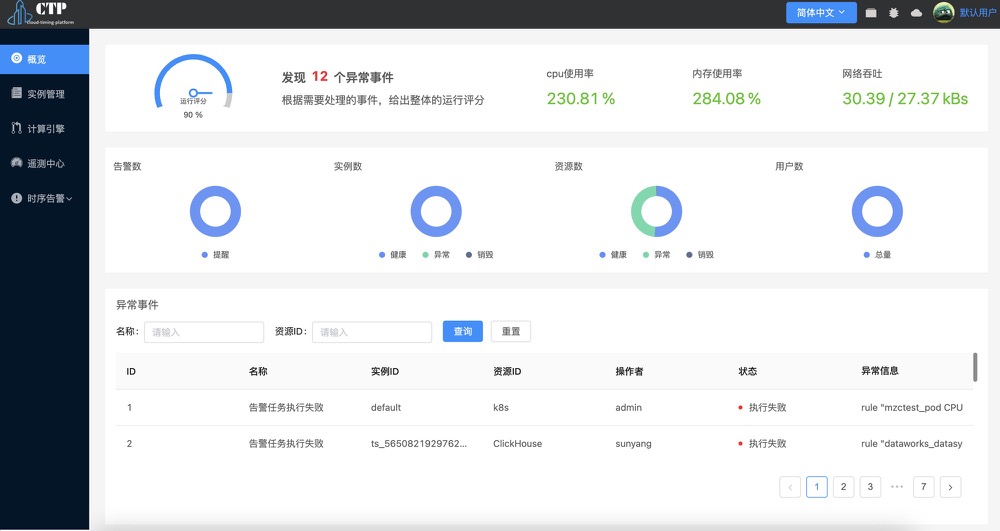Select page 1 in pagination
This screenshot has height=531, width=1000.
816,487
